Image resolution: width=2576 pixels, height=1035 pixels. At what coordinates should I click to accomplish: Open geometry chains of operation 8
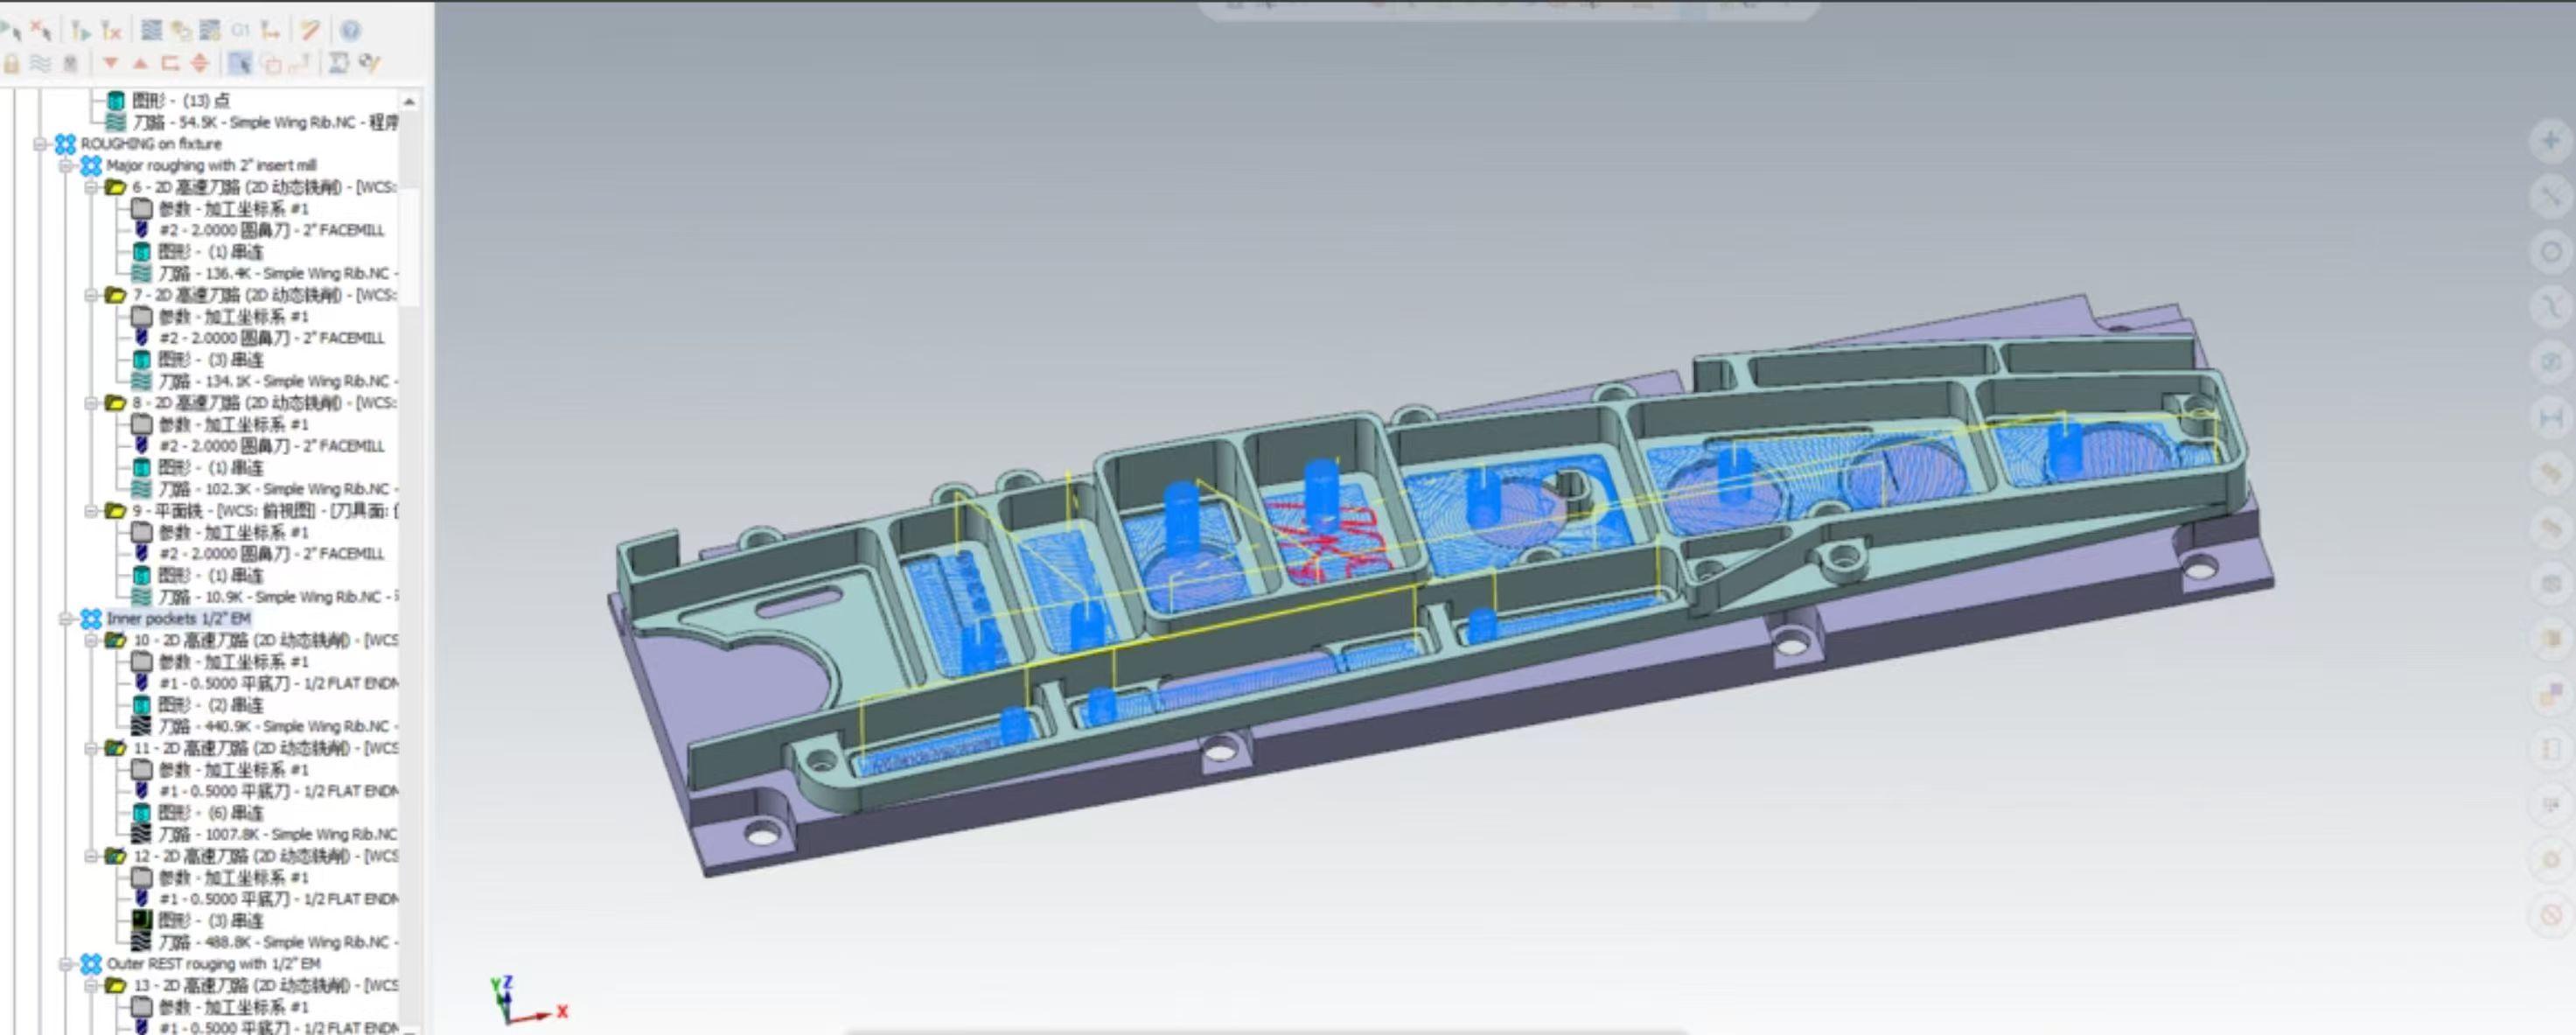210,467
